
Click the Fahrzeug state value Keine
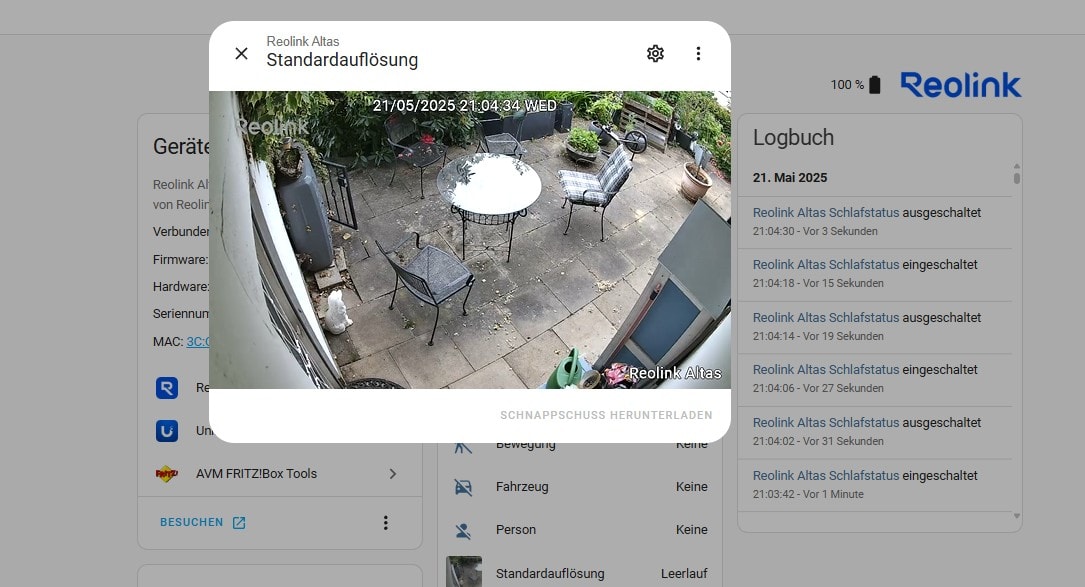(x=691, y=487)
